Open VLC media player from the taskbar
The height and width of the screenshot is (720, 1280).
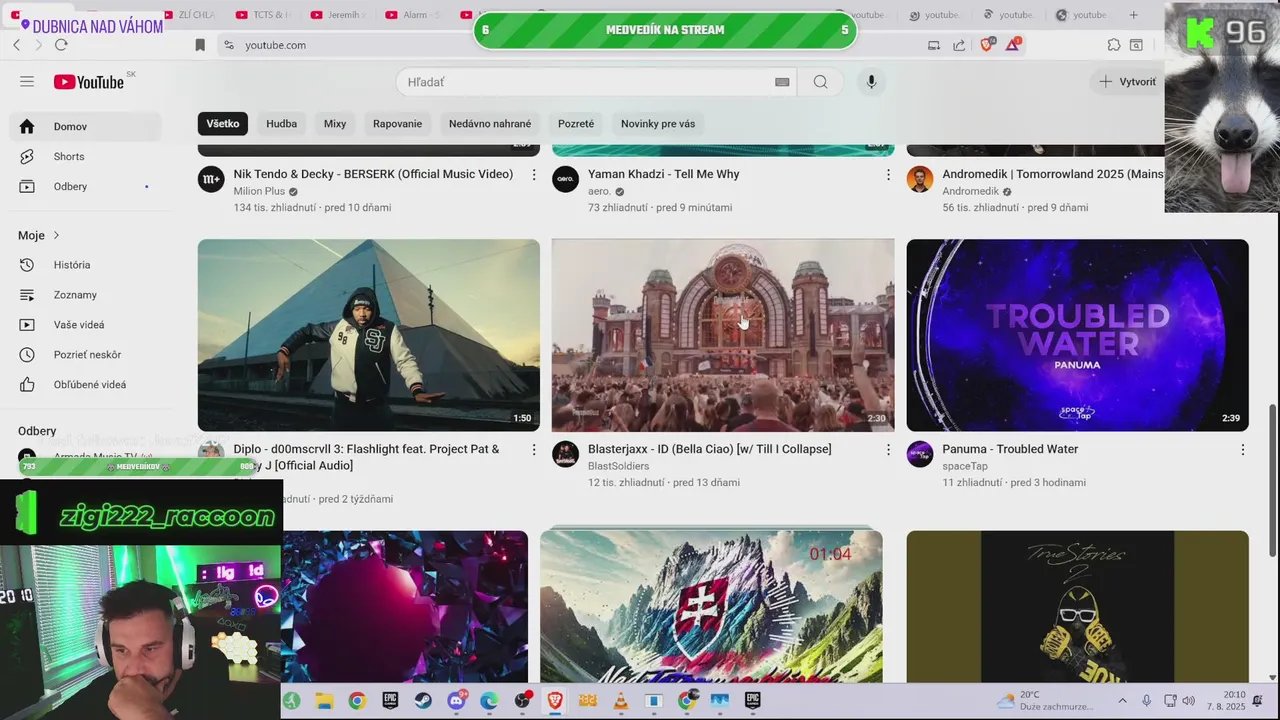620,701
